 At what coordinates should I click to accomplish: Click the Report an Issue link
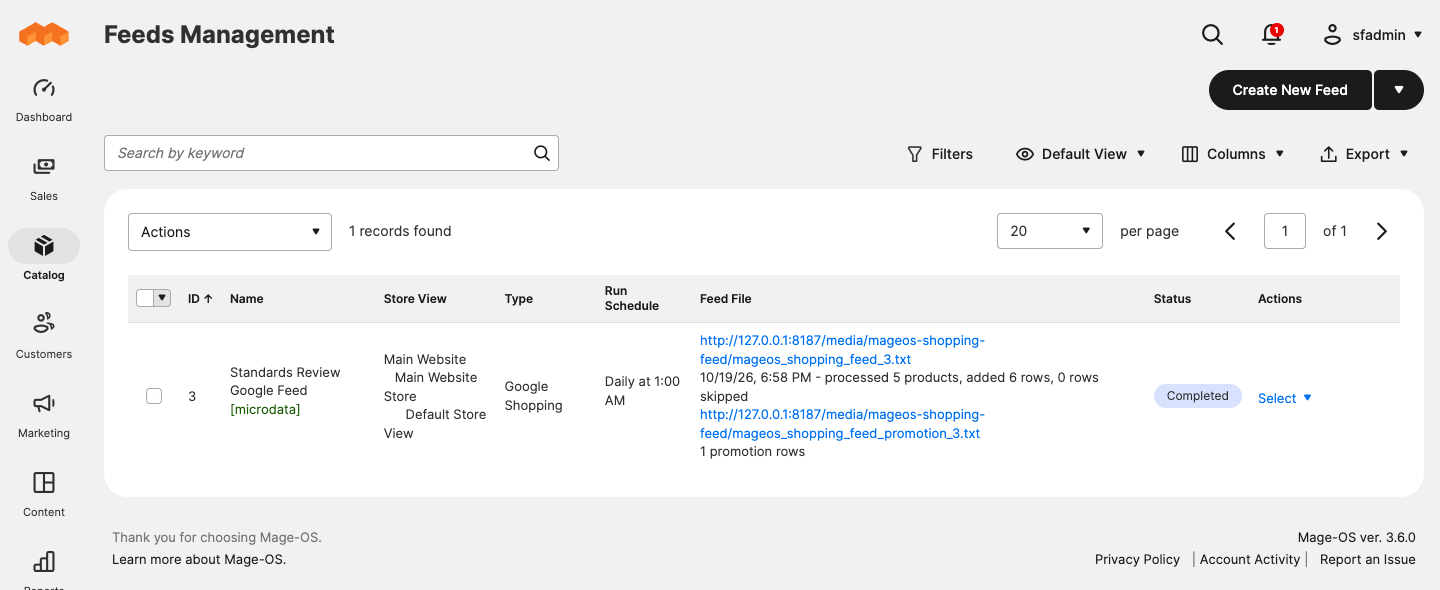[x=1368, y=560]
